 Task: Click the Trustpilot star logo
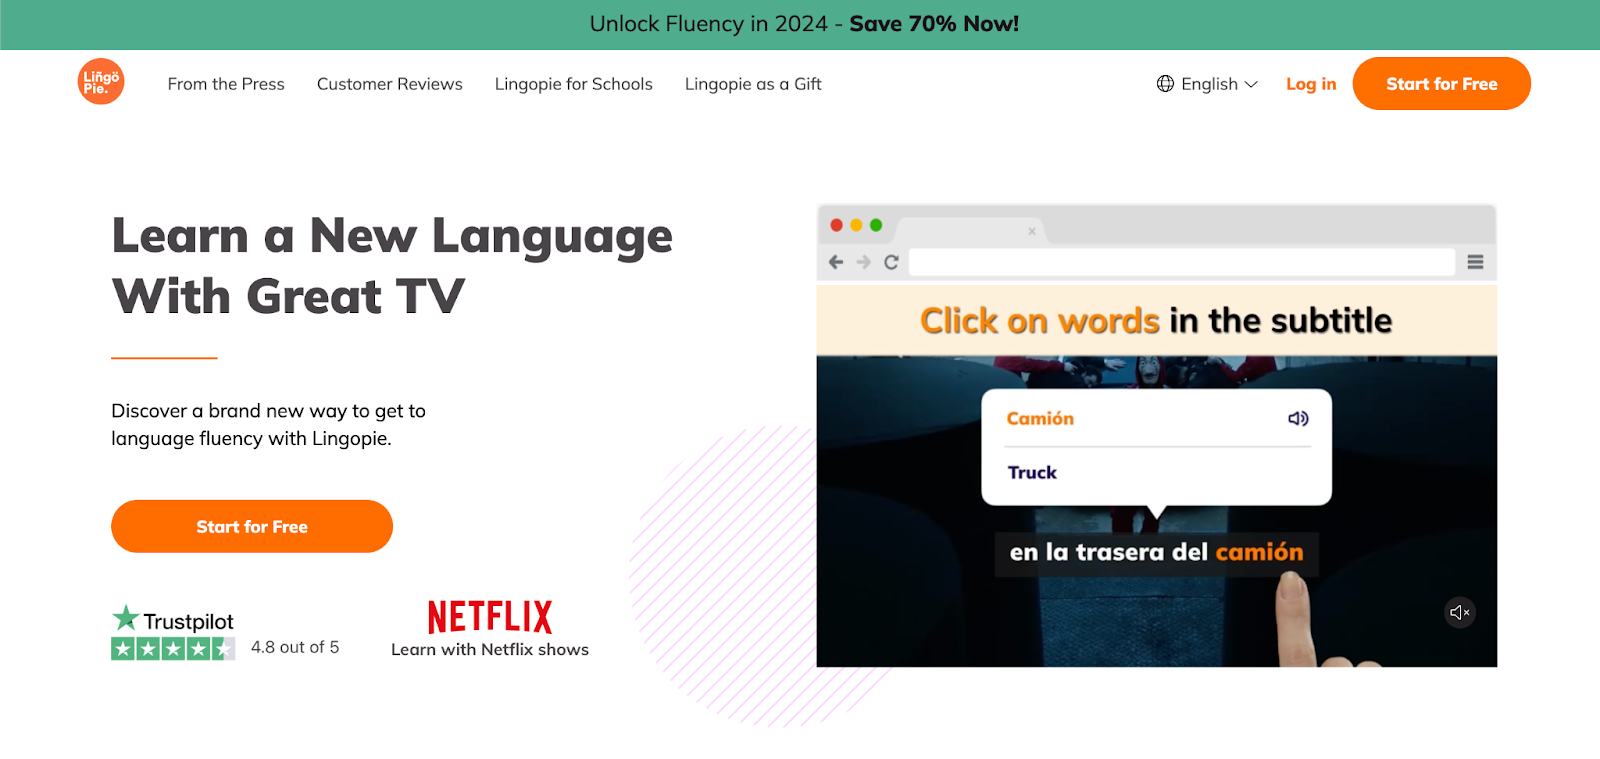coord(125,617)
